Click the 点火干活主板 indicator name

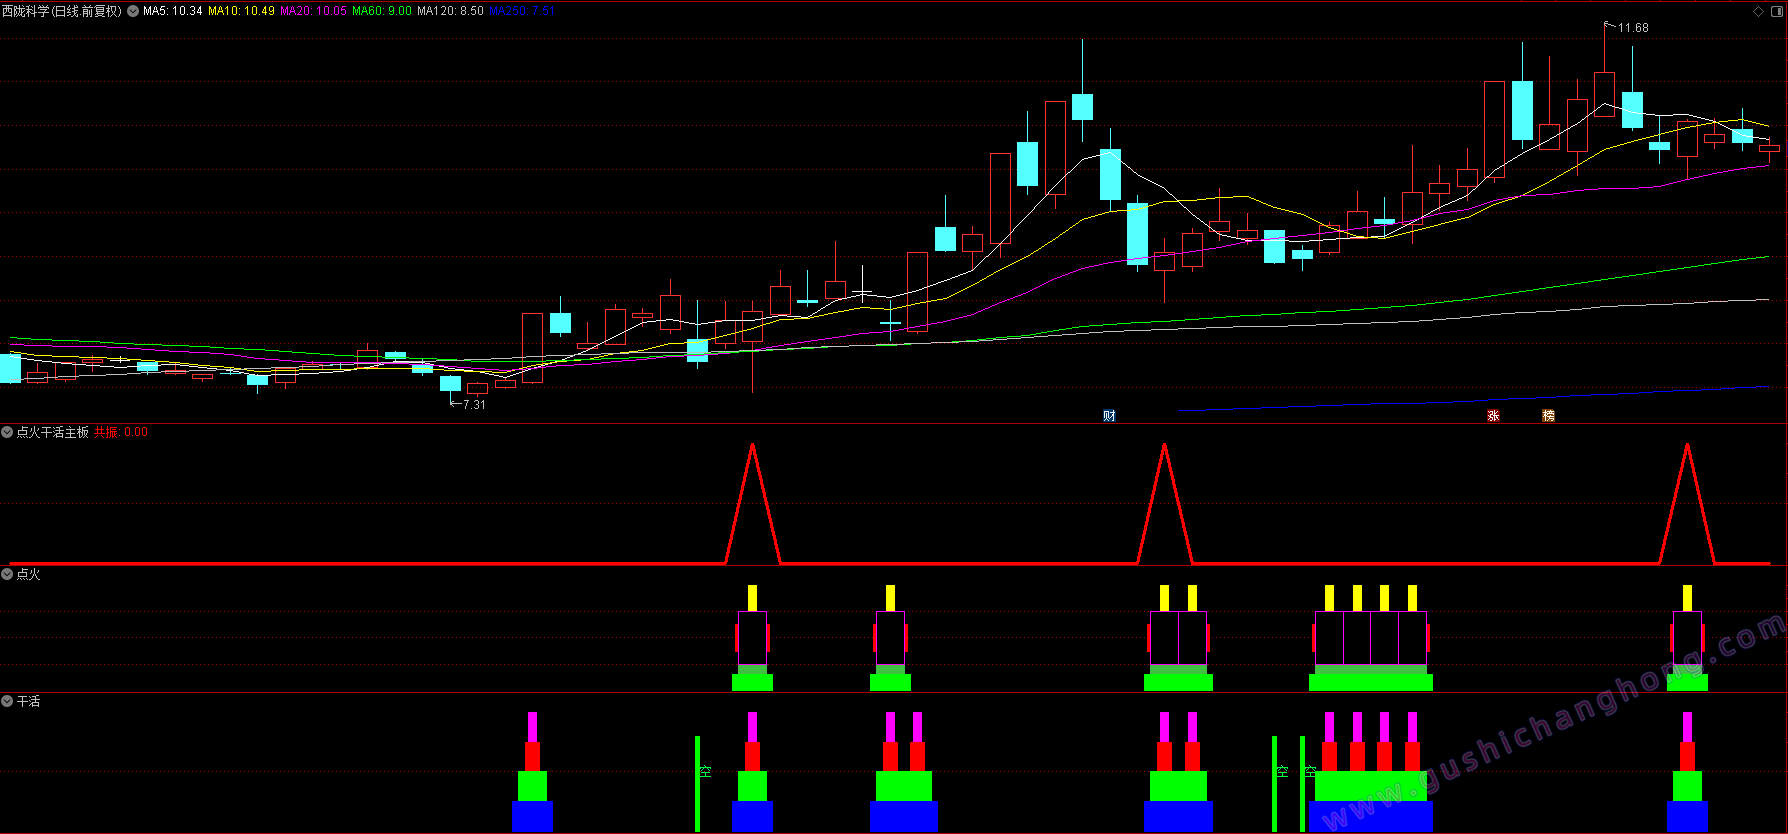coord(53,432)
